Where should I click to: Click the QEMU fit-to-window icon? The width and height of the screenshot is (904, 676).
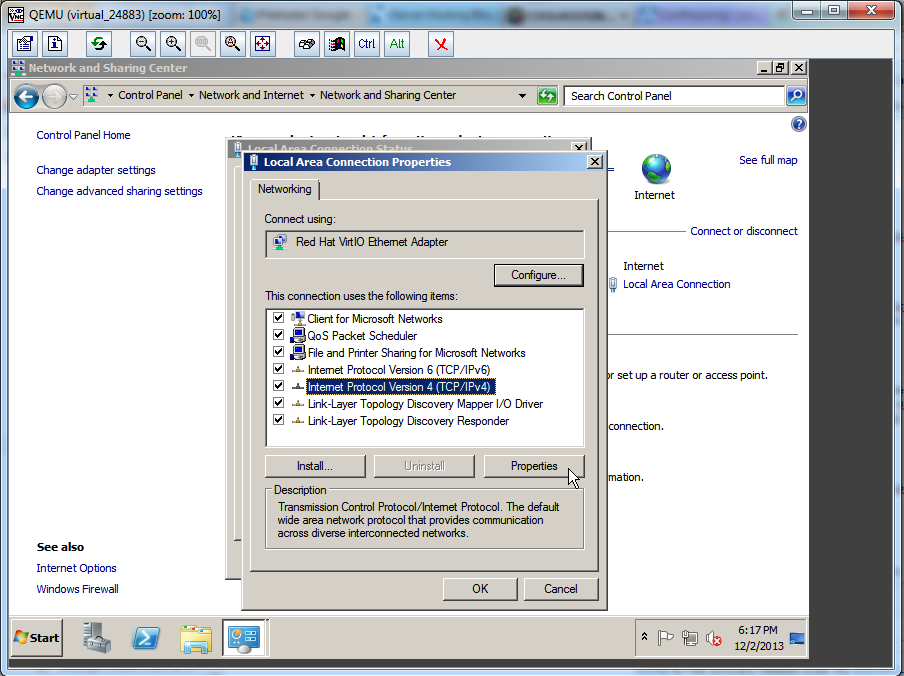[262, 44]
